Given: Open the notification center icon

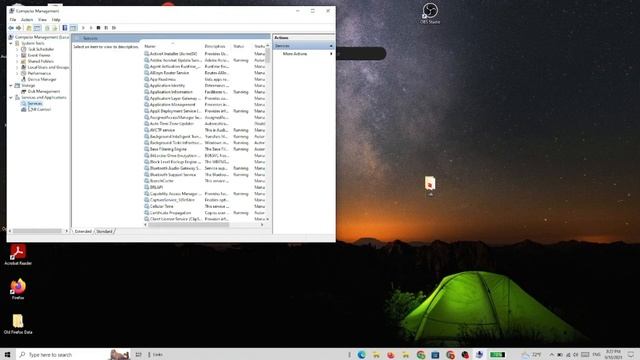Looking at the screenshot, I should pos(631,355).
